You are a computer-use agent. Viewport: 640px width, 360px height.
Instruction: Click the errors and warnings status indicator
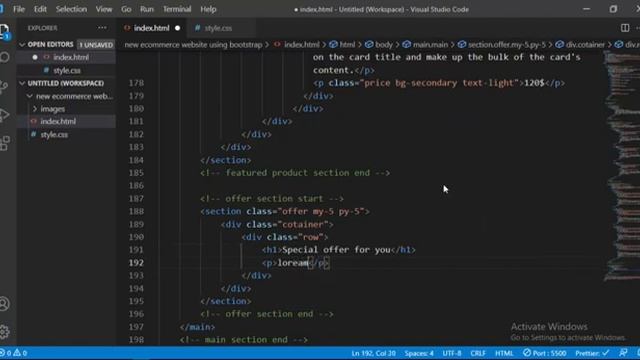13,353
